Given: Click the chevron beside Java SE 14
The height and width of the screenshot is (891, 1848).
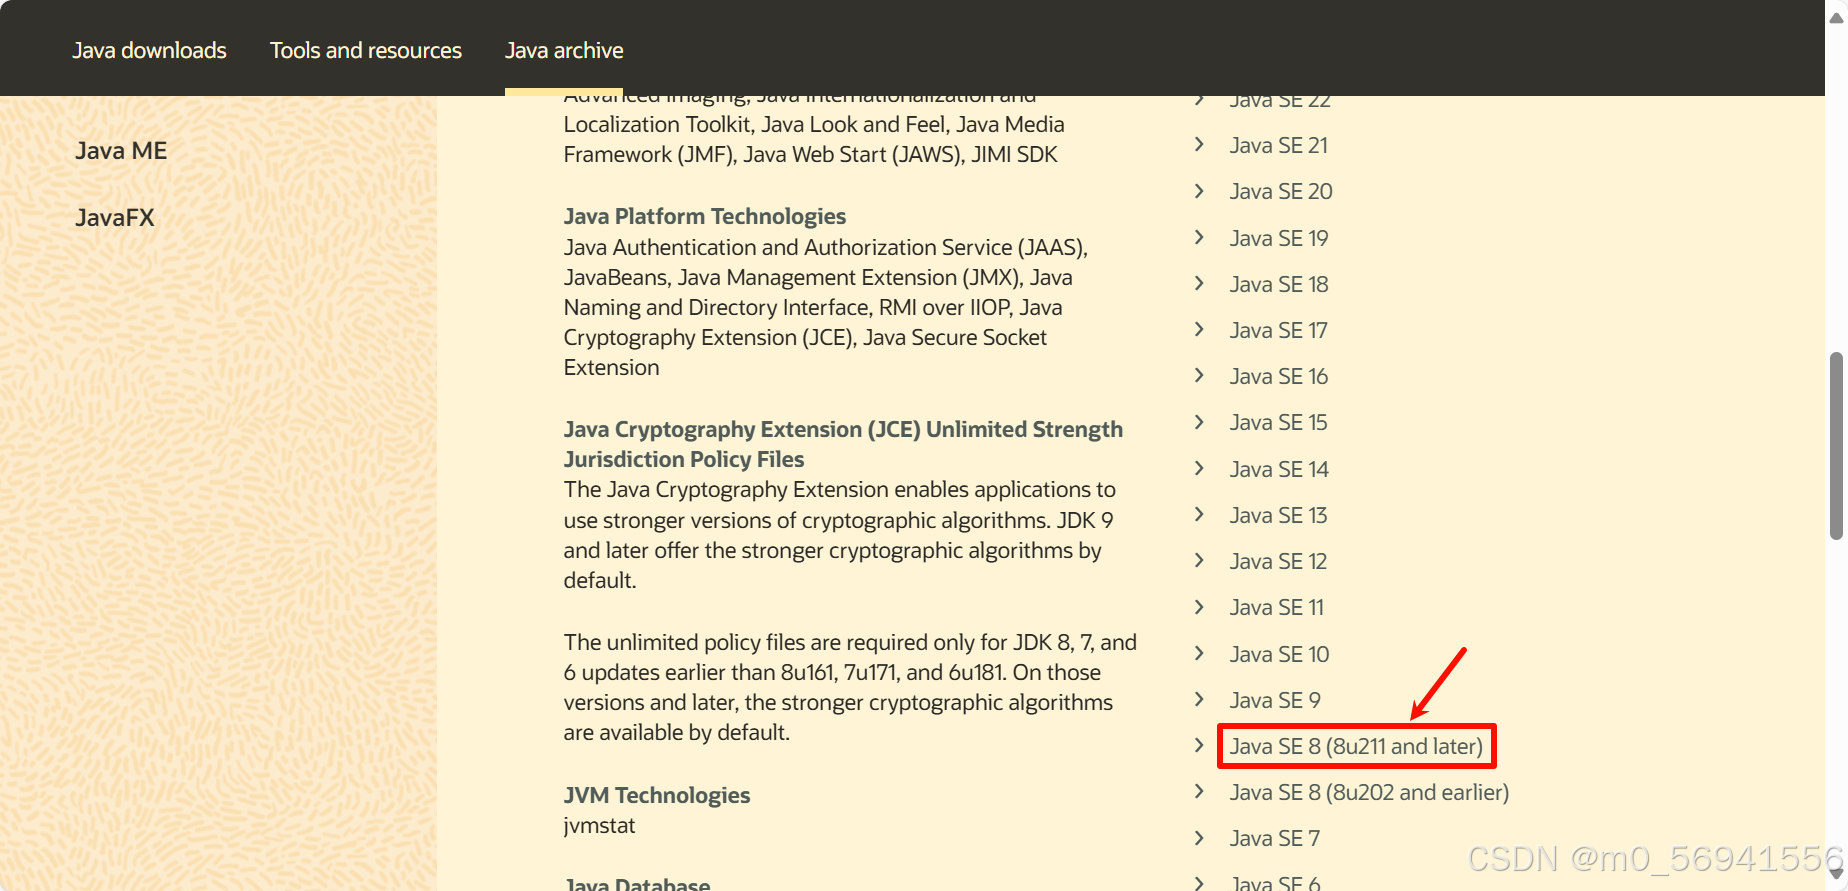Looking at the screenshot, I should [1199, 468].
